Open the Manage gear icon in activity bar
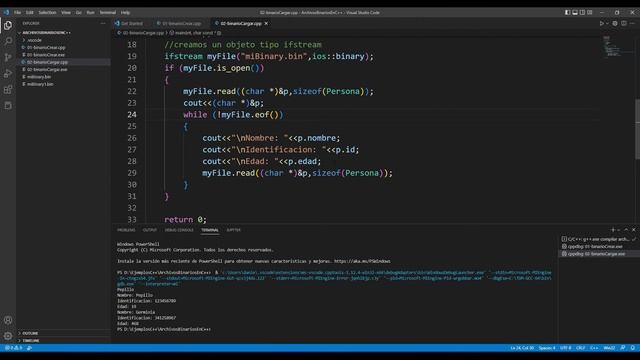Screen dimensions: 640x360 tap(8, 336)
